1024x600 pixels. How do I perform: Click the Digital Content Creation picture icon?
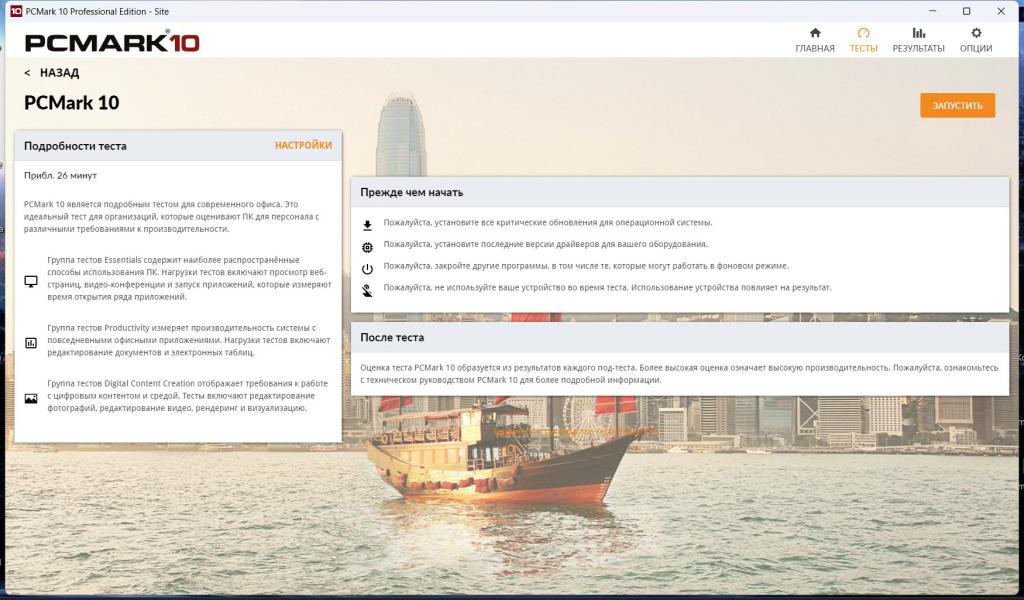31,398
